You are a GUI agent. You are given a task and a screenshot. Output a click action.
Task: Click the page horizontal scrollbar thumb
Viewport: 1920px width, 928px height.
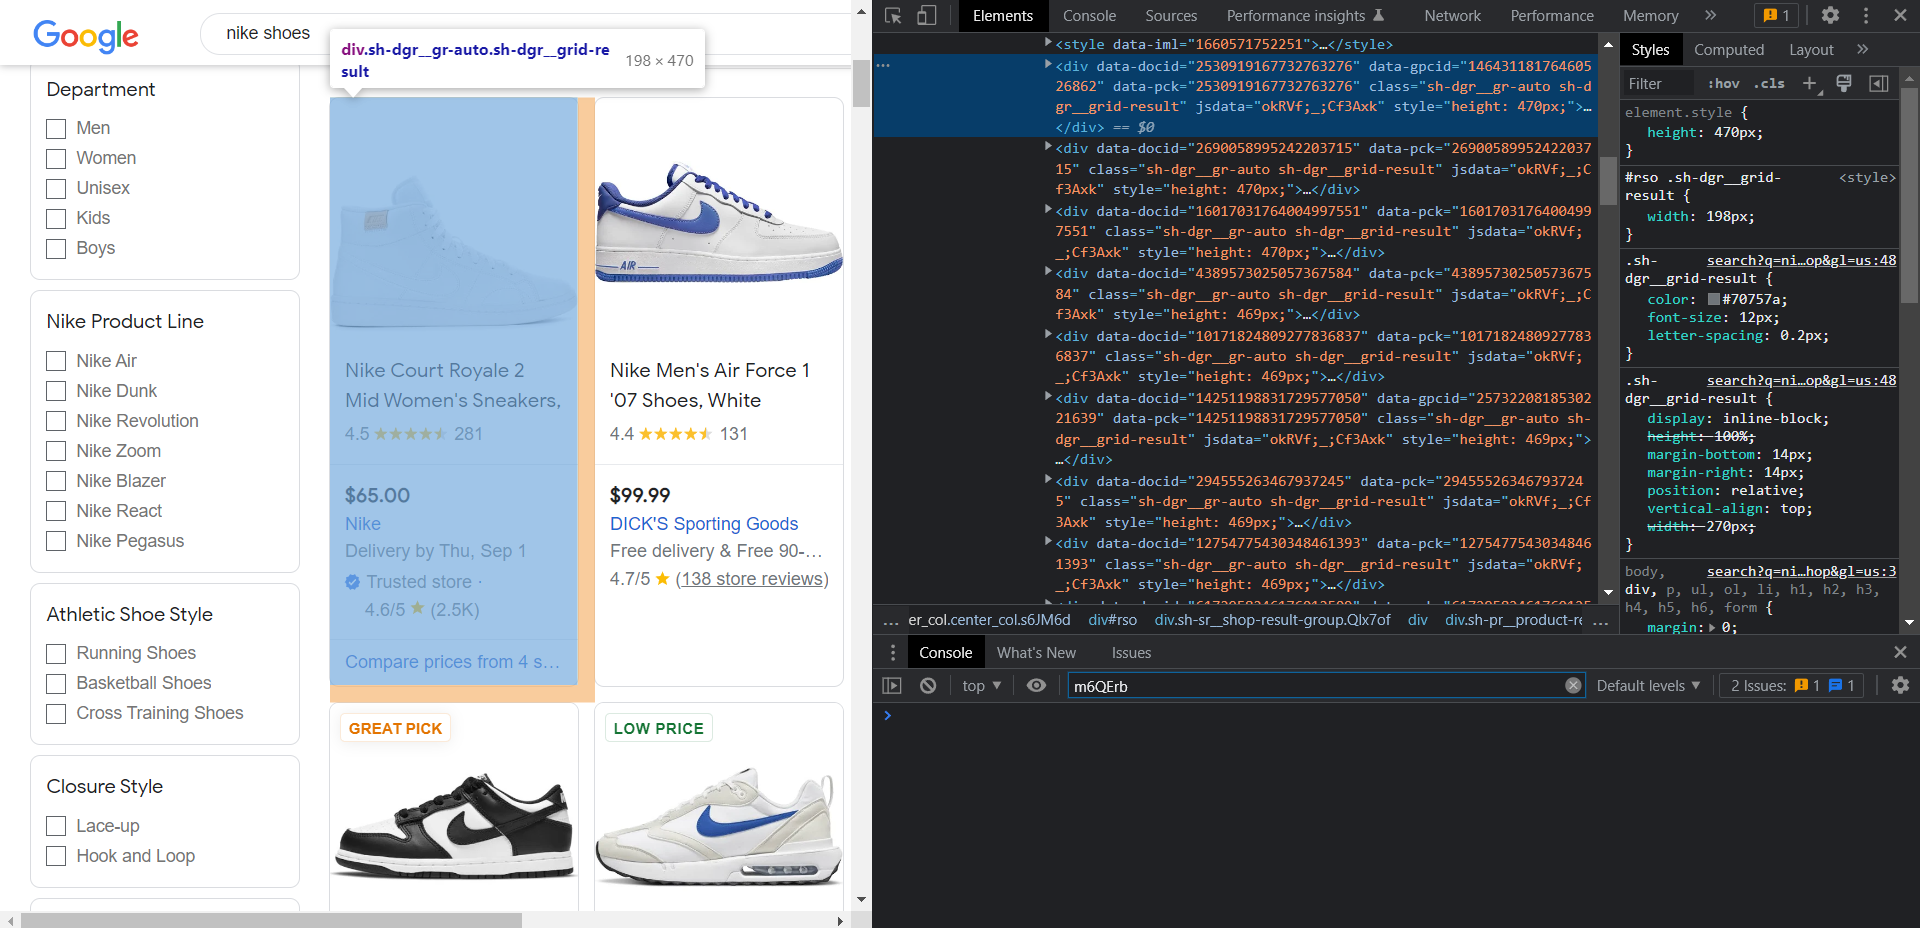click(x=271, y=920)
